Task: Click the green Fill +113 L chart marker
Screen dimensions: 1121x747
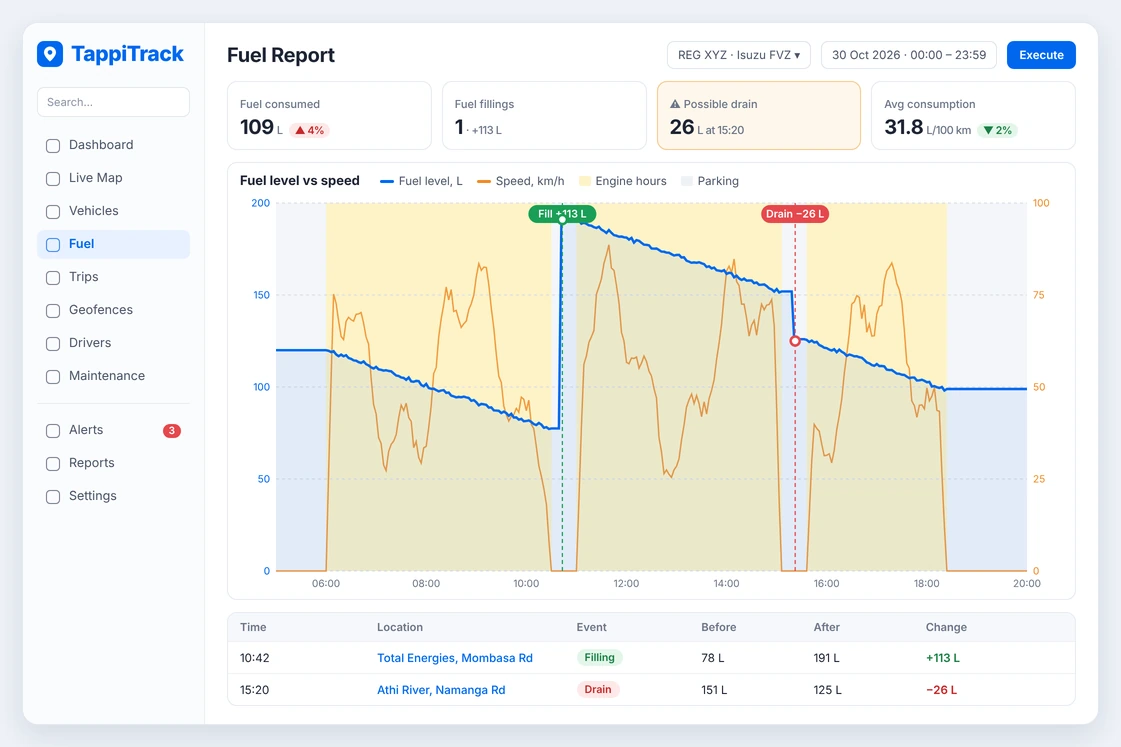Action: pyautogui.click(x=562, y=214)
